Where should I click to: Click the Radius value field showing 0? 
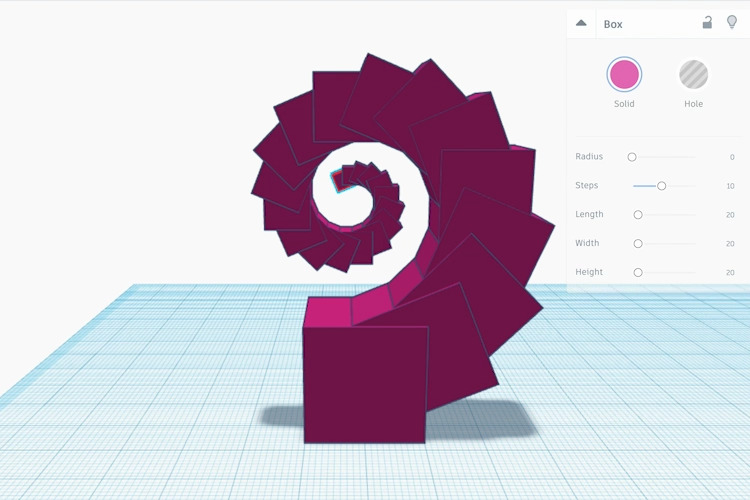(x=731, y=157)
